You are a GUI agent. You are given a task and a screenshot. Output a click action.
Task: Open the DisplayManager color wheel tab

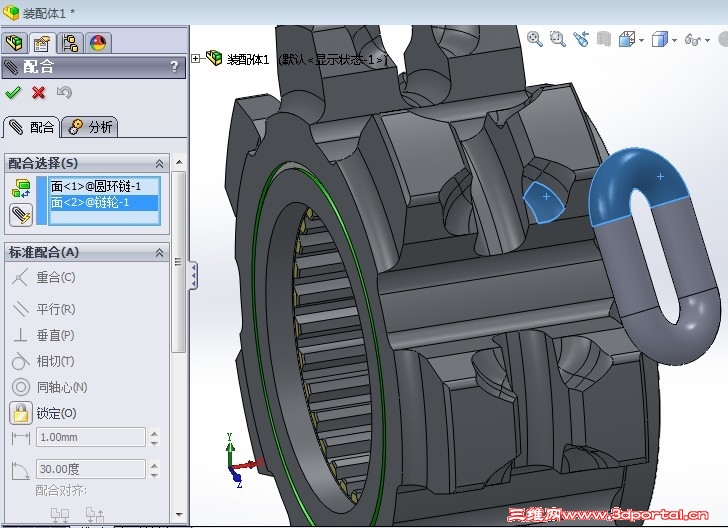click(98, 43)
